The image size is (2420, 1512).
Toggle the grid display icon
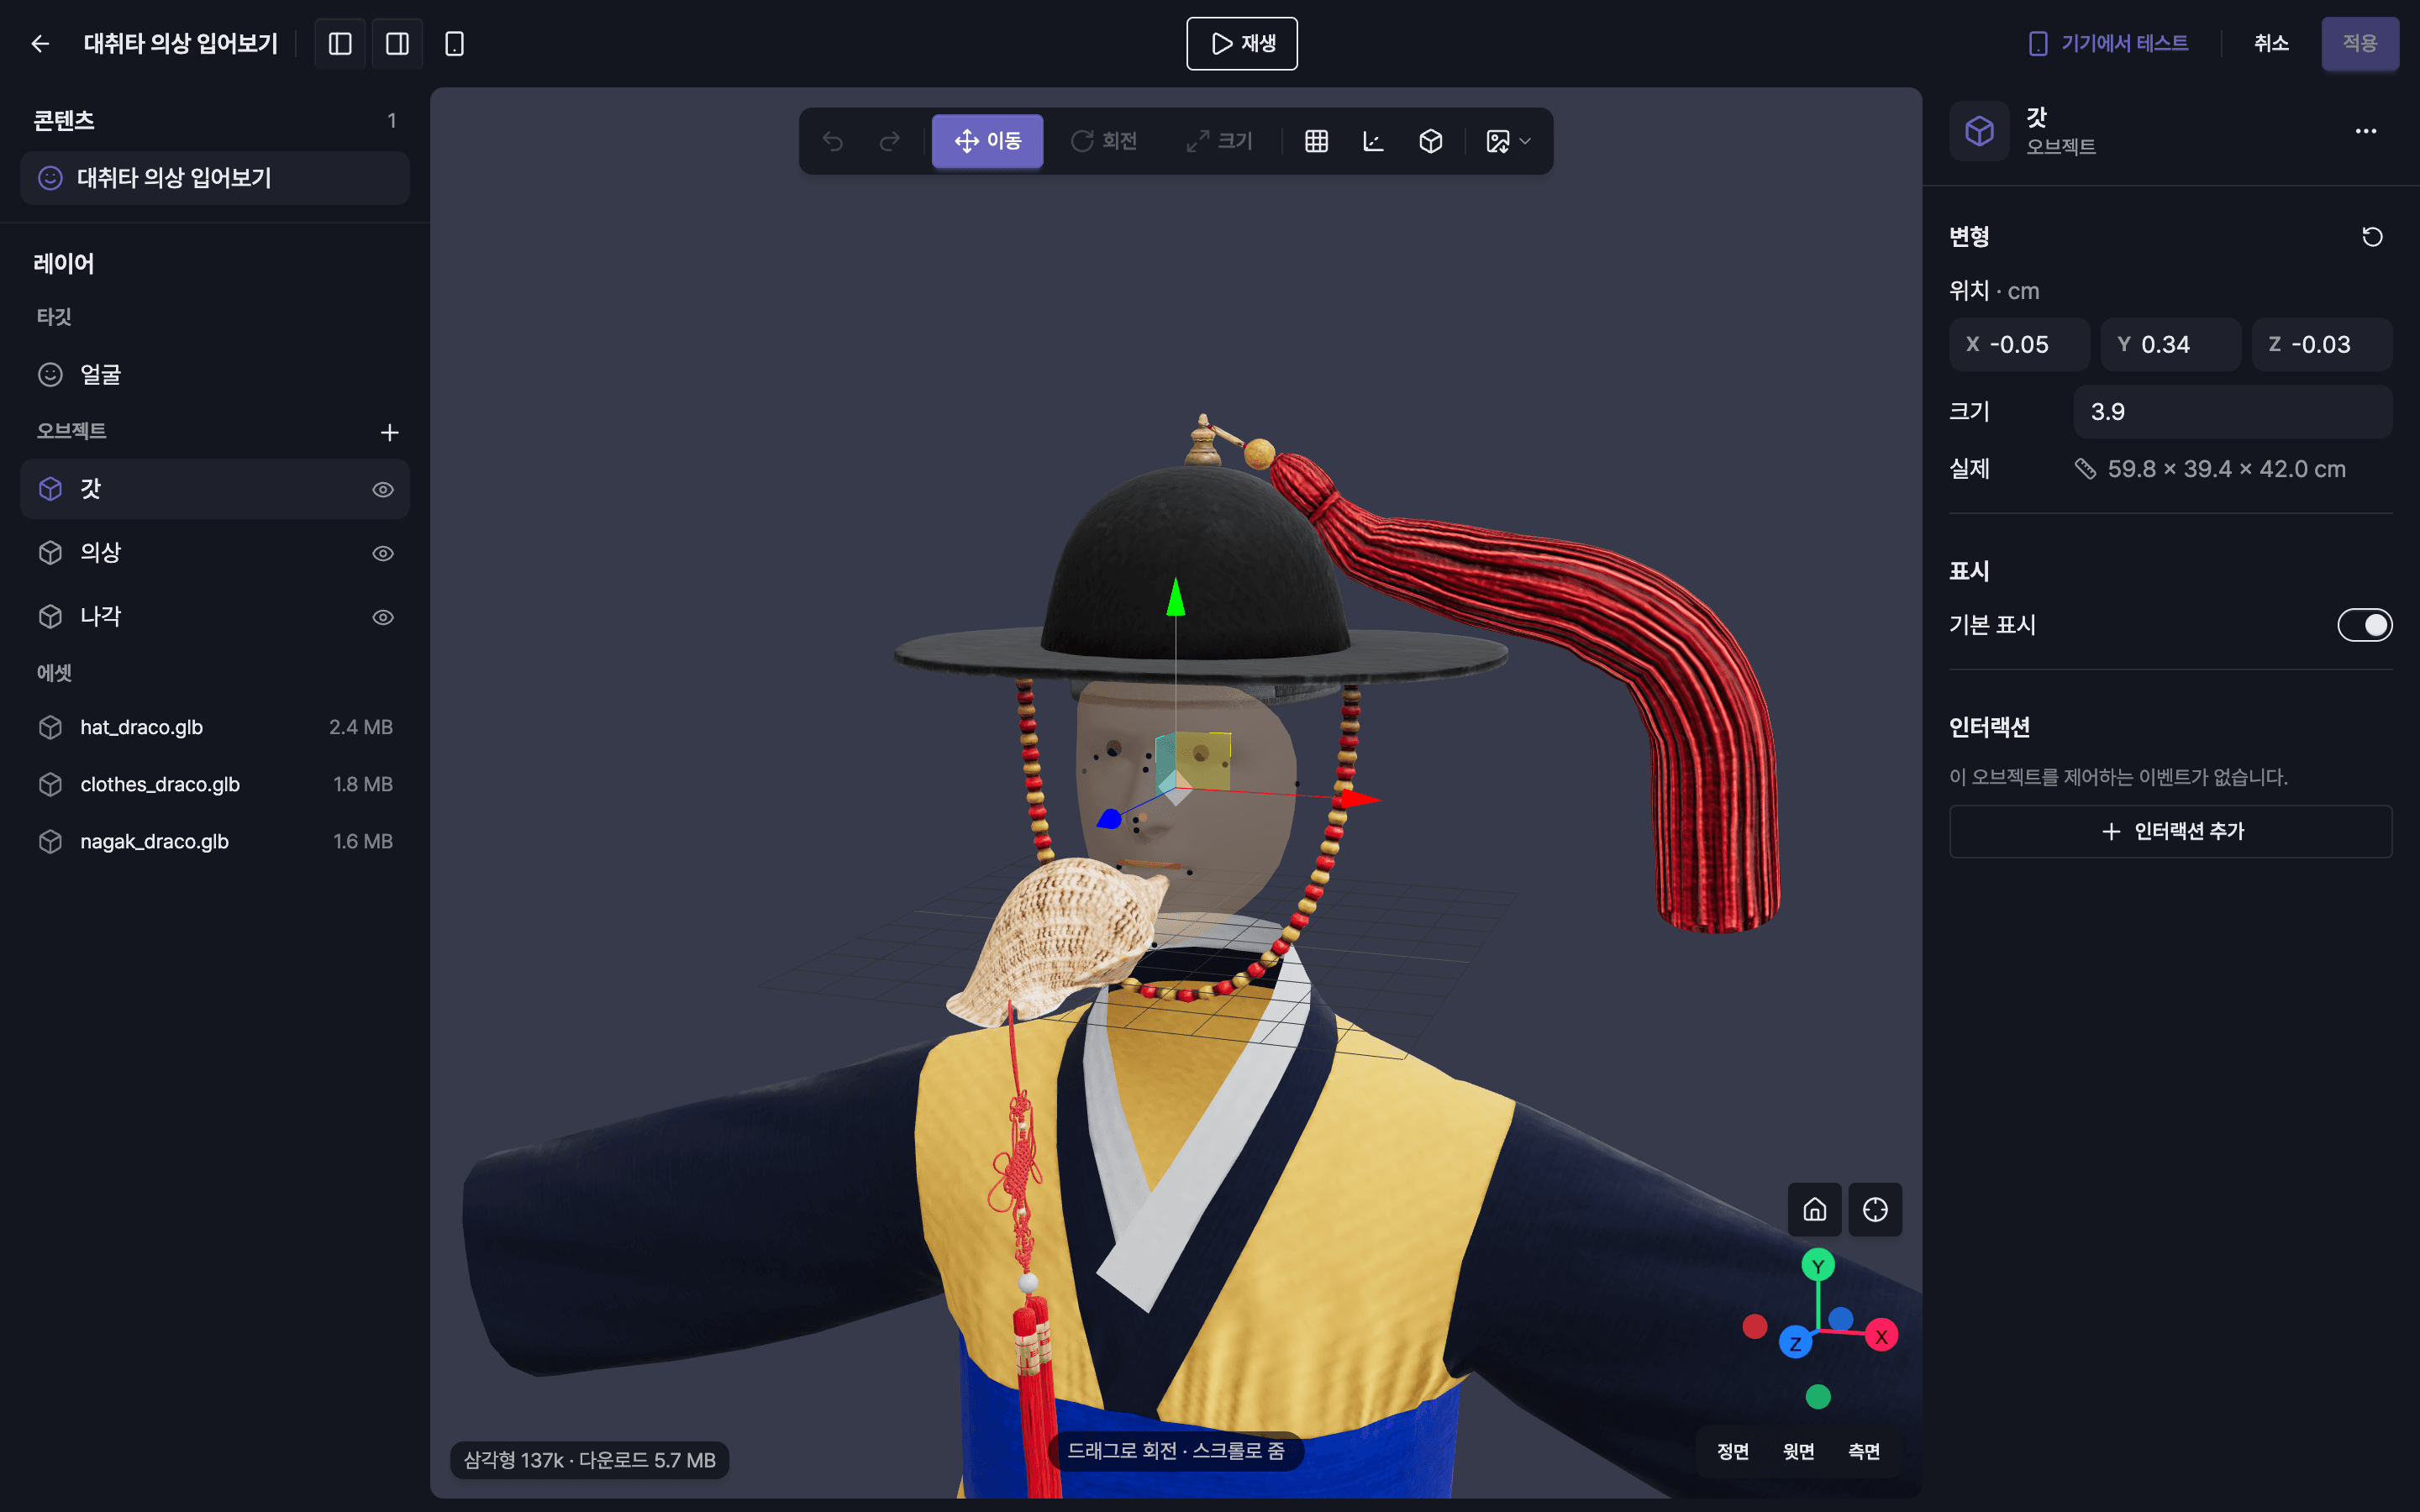click(1316, 141)
